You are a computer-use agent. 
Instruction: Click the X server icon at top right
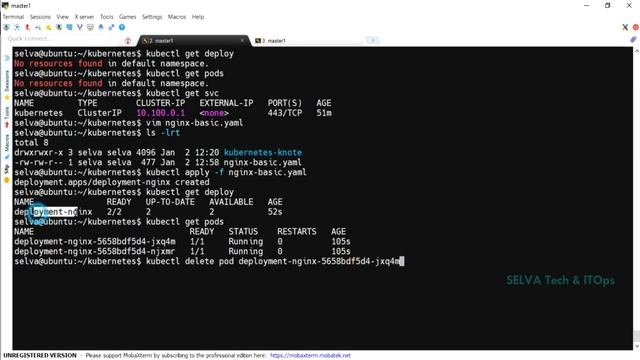click(x=625, y=27)
